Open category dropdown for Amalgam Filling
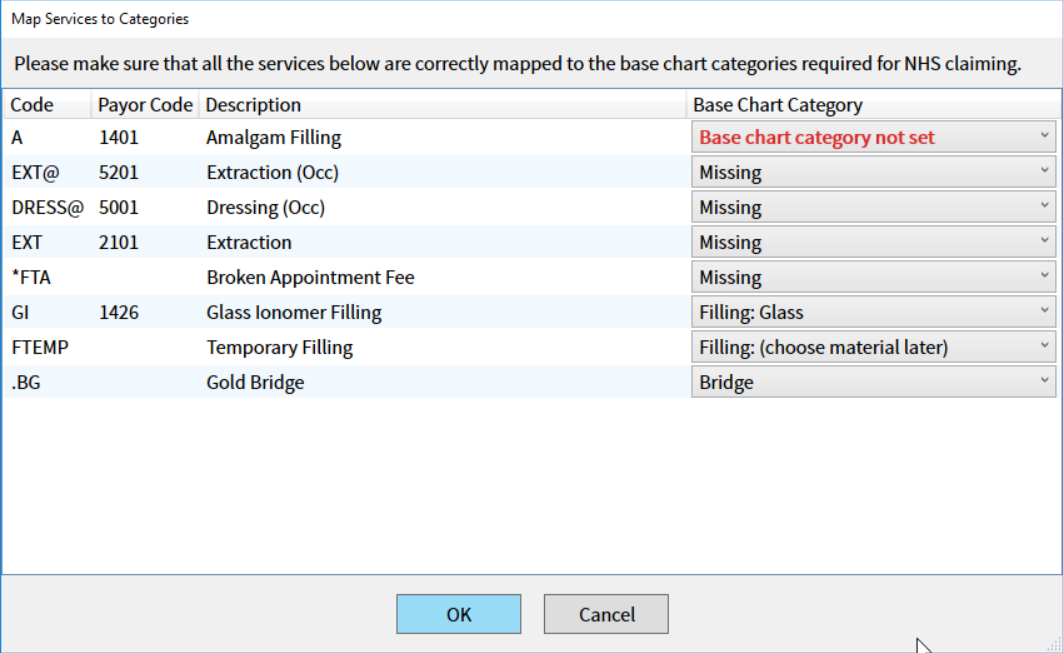 pos(873,137)
